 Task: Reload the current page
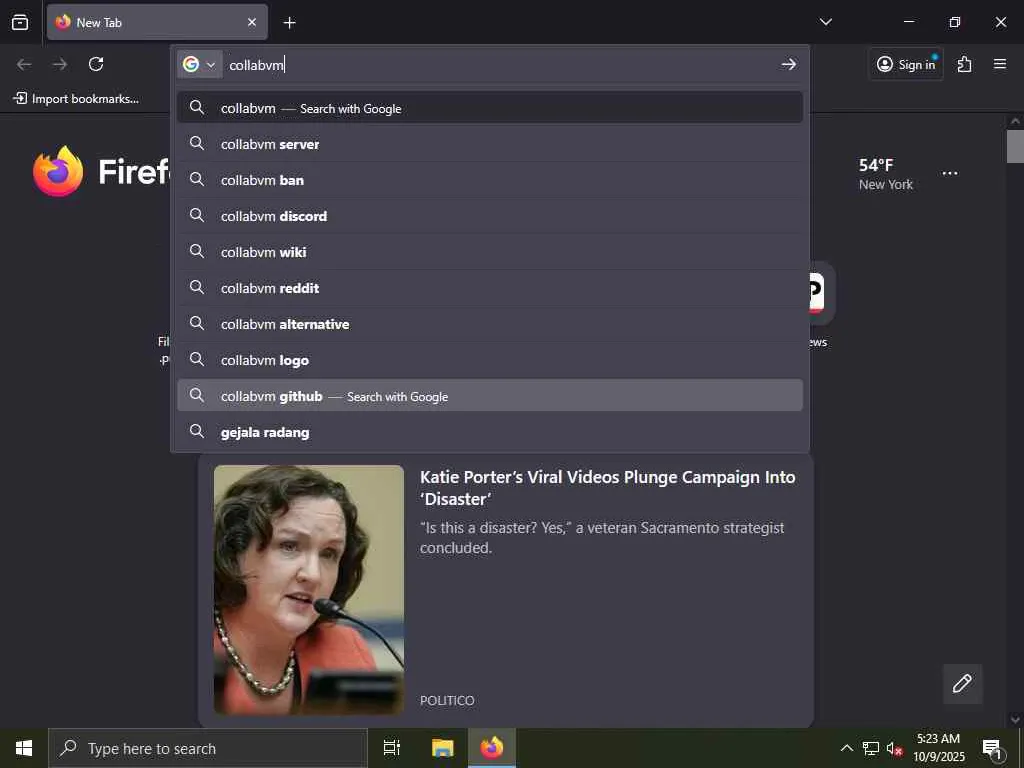click(x=96, y=64)
